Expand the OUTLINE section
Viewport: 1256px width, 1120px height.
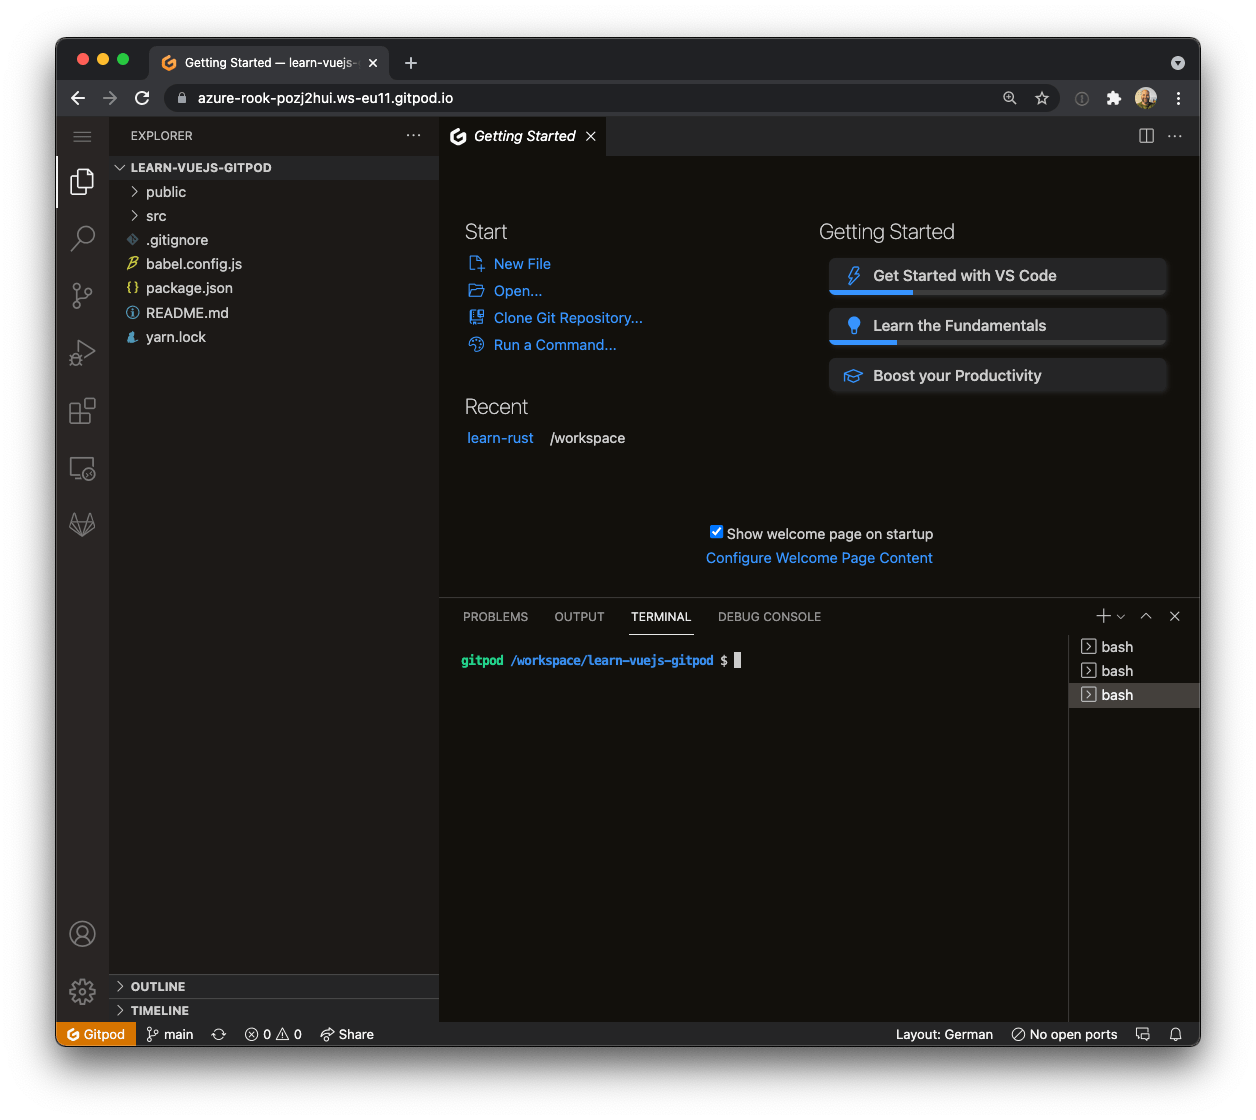tap(158, 986)
